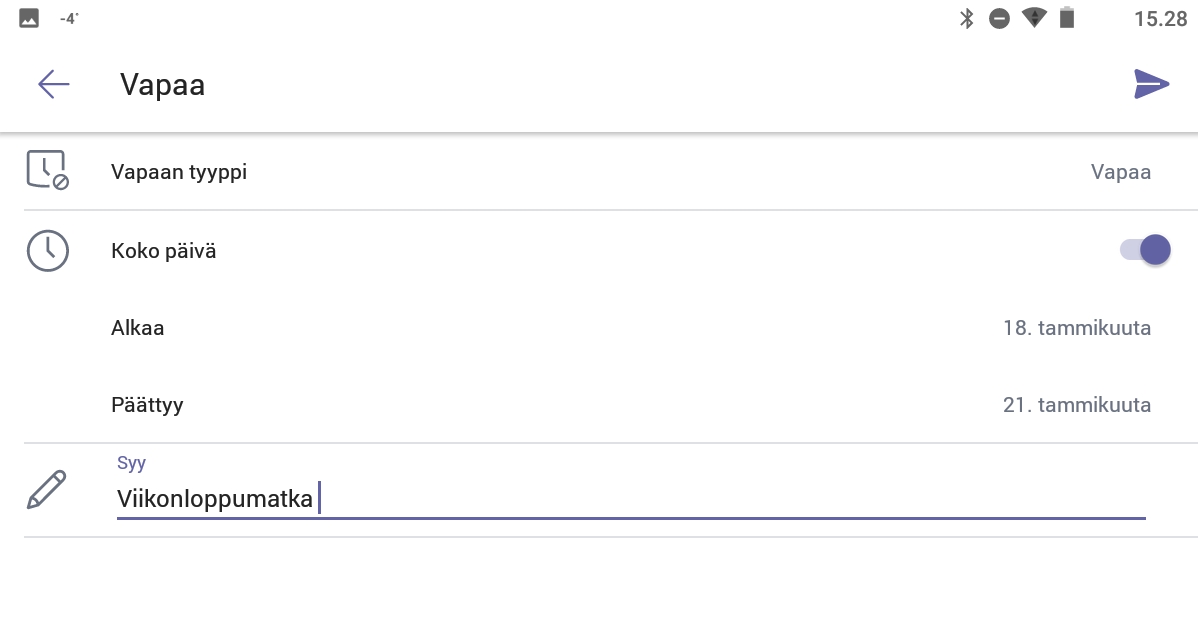Tap the Wi-Fi signal icon
Screen dimensions: 1198x619
click(x=1033, y=18)
